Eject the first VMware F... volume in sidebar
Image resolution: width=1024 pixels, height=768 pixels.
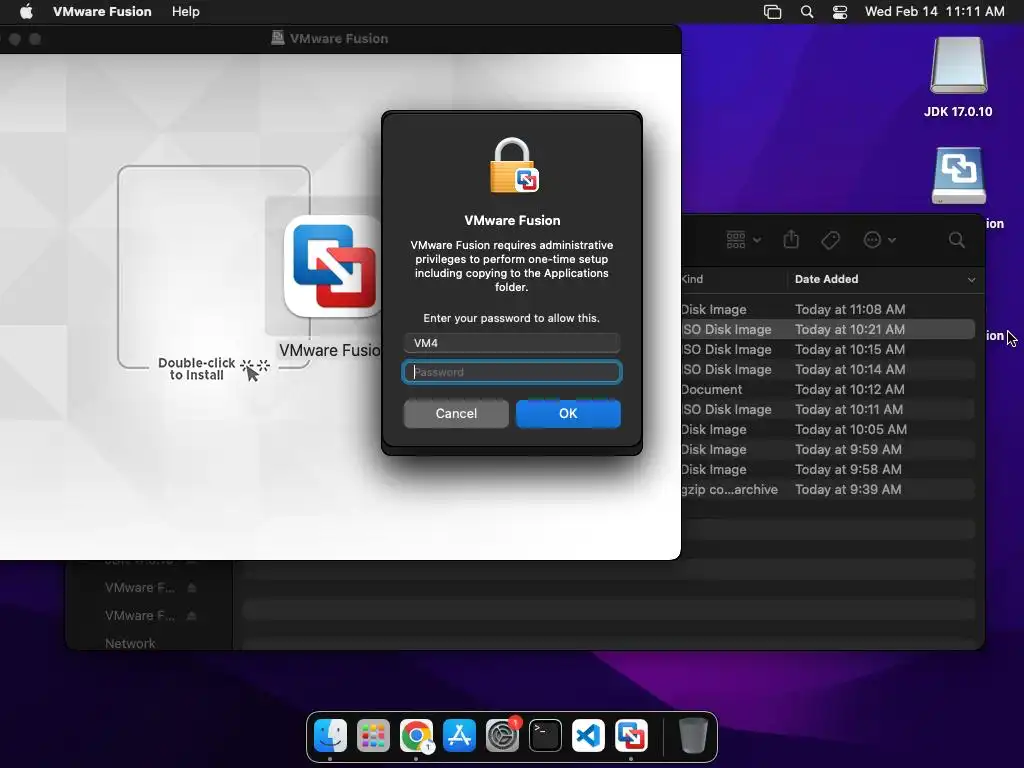click(191, 588)
